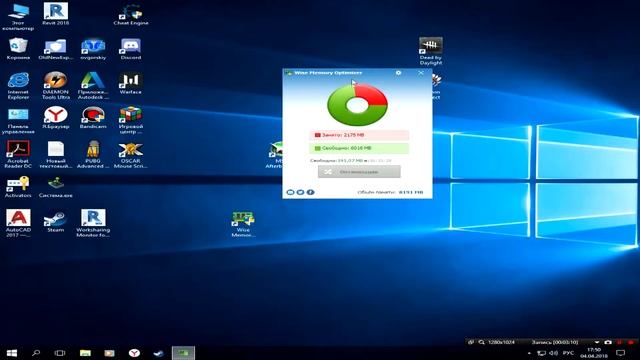Image resolution: width=640 pixels, height=360 pixels.
Task: Open taskbar search magnifier
Action: [36, 353]
